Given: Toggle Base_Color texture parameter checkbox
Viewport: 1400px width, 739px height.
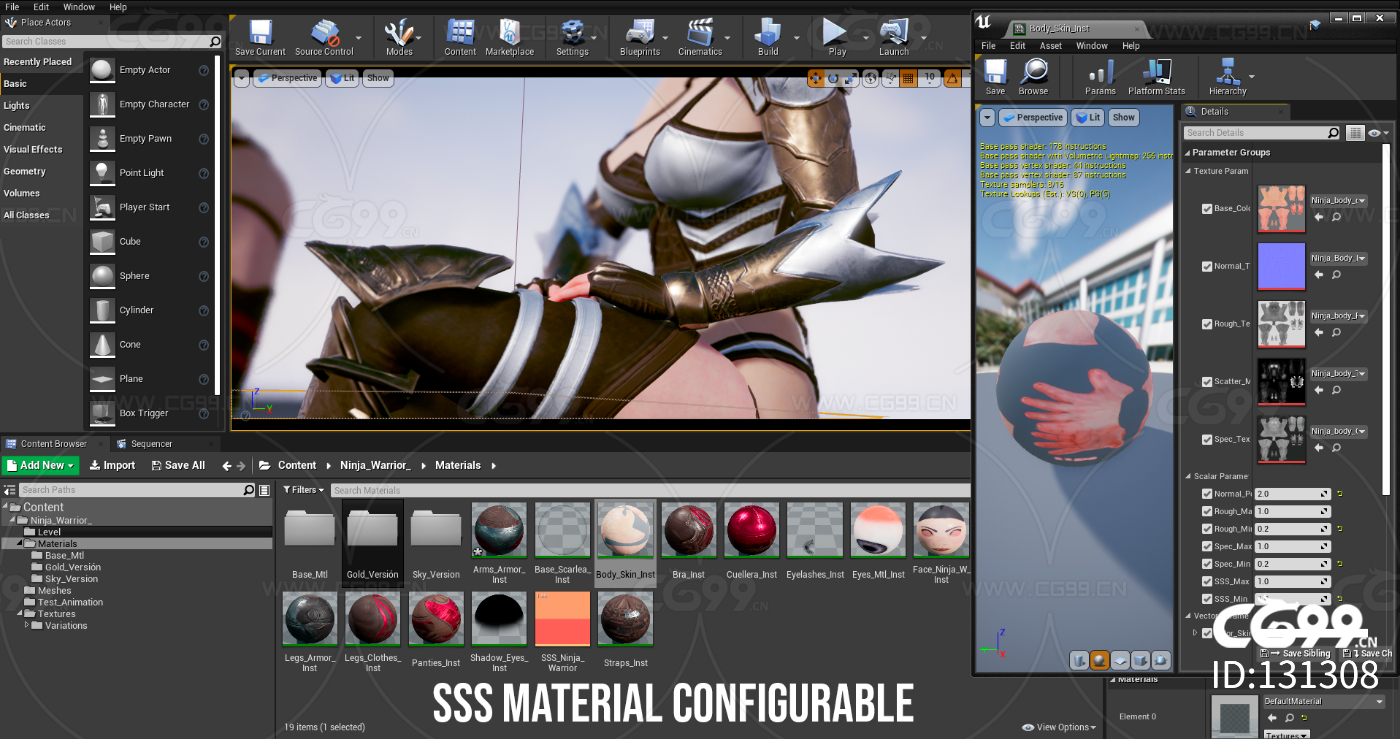Looking at the screenshot, I should coord(1207,208).
